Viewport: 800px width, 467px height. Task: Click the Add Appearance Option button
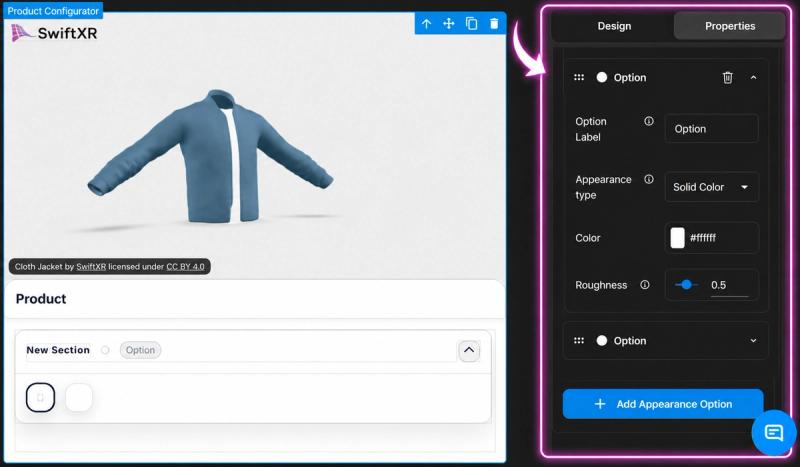(x=663, y=404)
